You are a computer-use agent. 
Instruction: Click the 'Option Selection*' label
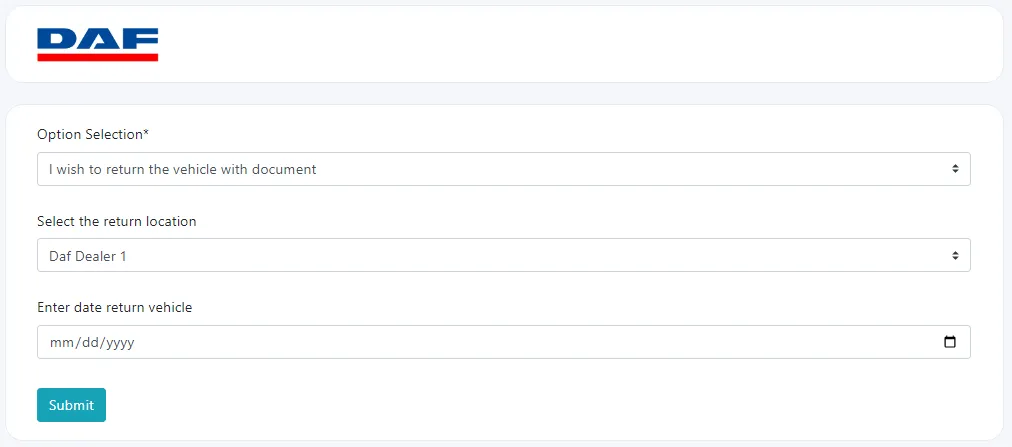[93, 134]
